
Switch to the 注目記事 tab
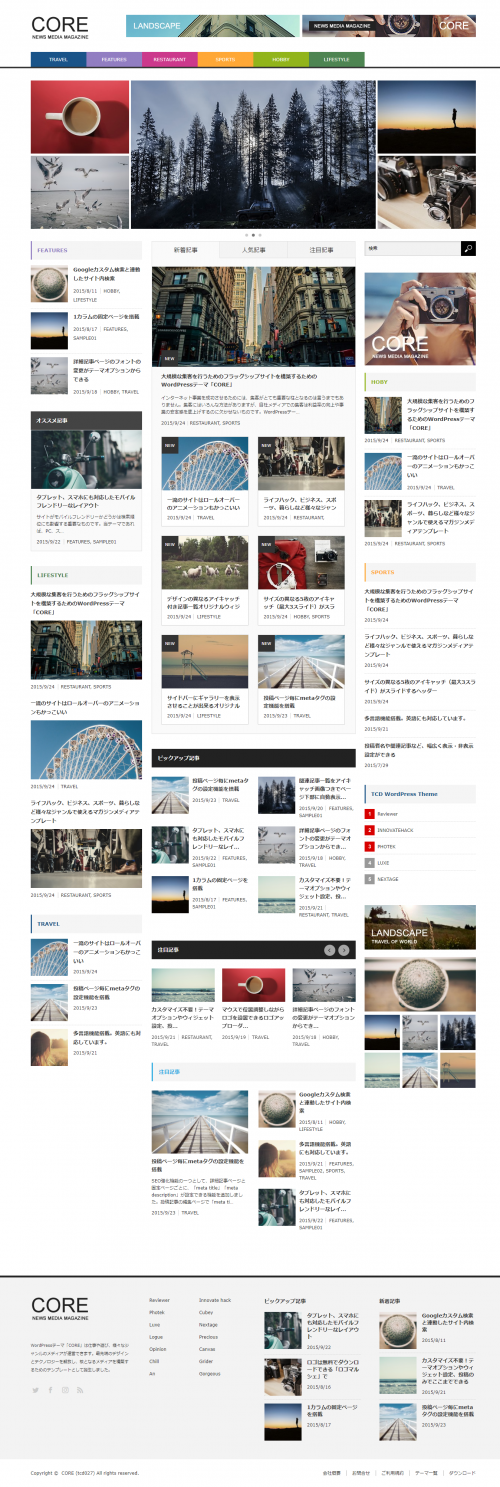click(x=321, y=249)
